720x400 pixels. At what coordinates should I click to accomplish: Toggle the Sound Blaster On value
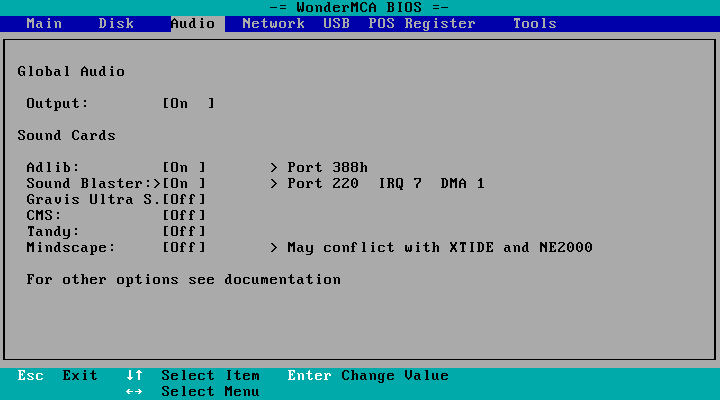[184, 183]
